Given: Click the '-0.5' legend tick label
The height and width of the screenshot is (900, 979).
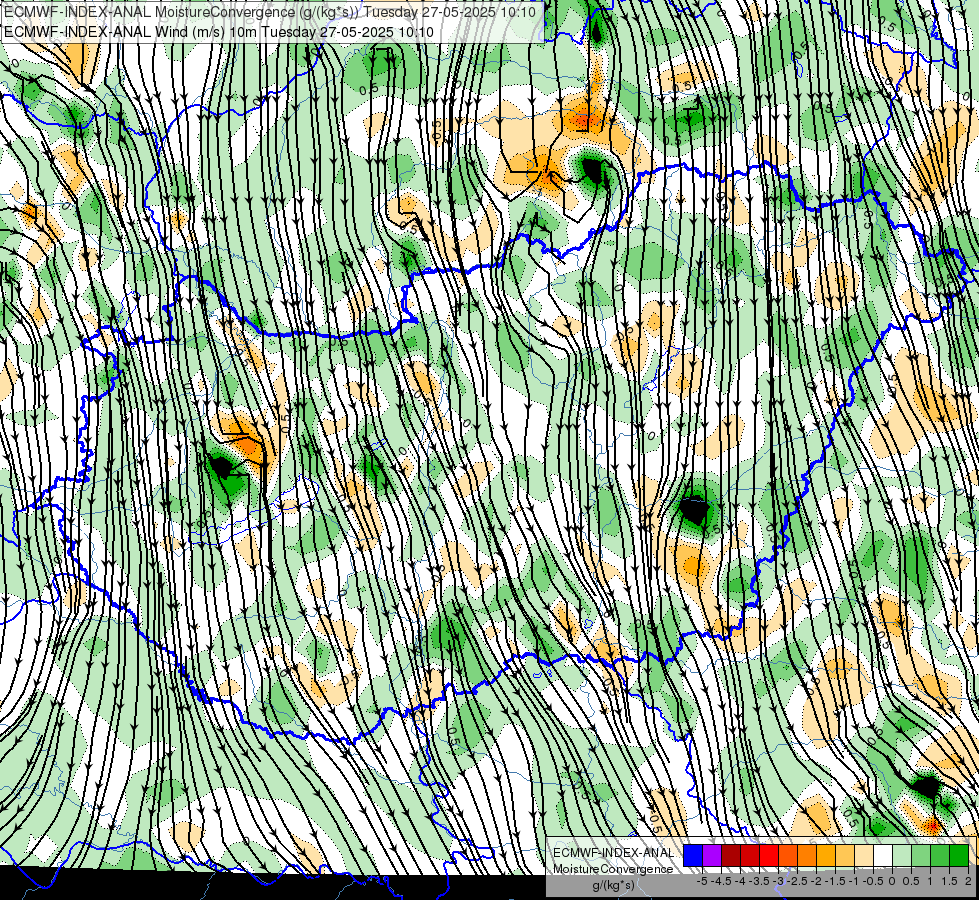Looking at the screenshot, I should point(873,881).
